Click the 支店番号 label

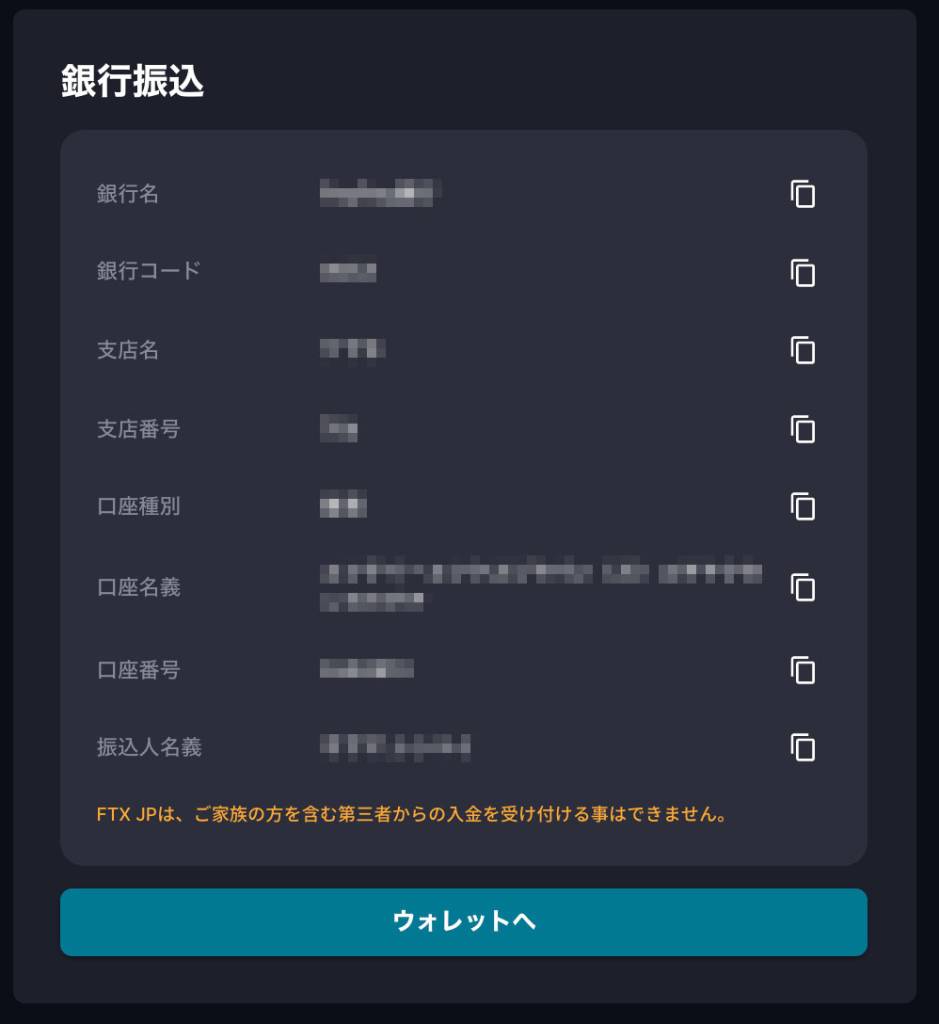point(138,429)
